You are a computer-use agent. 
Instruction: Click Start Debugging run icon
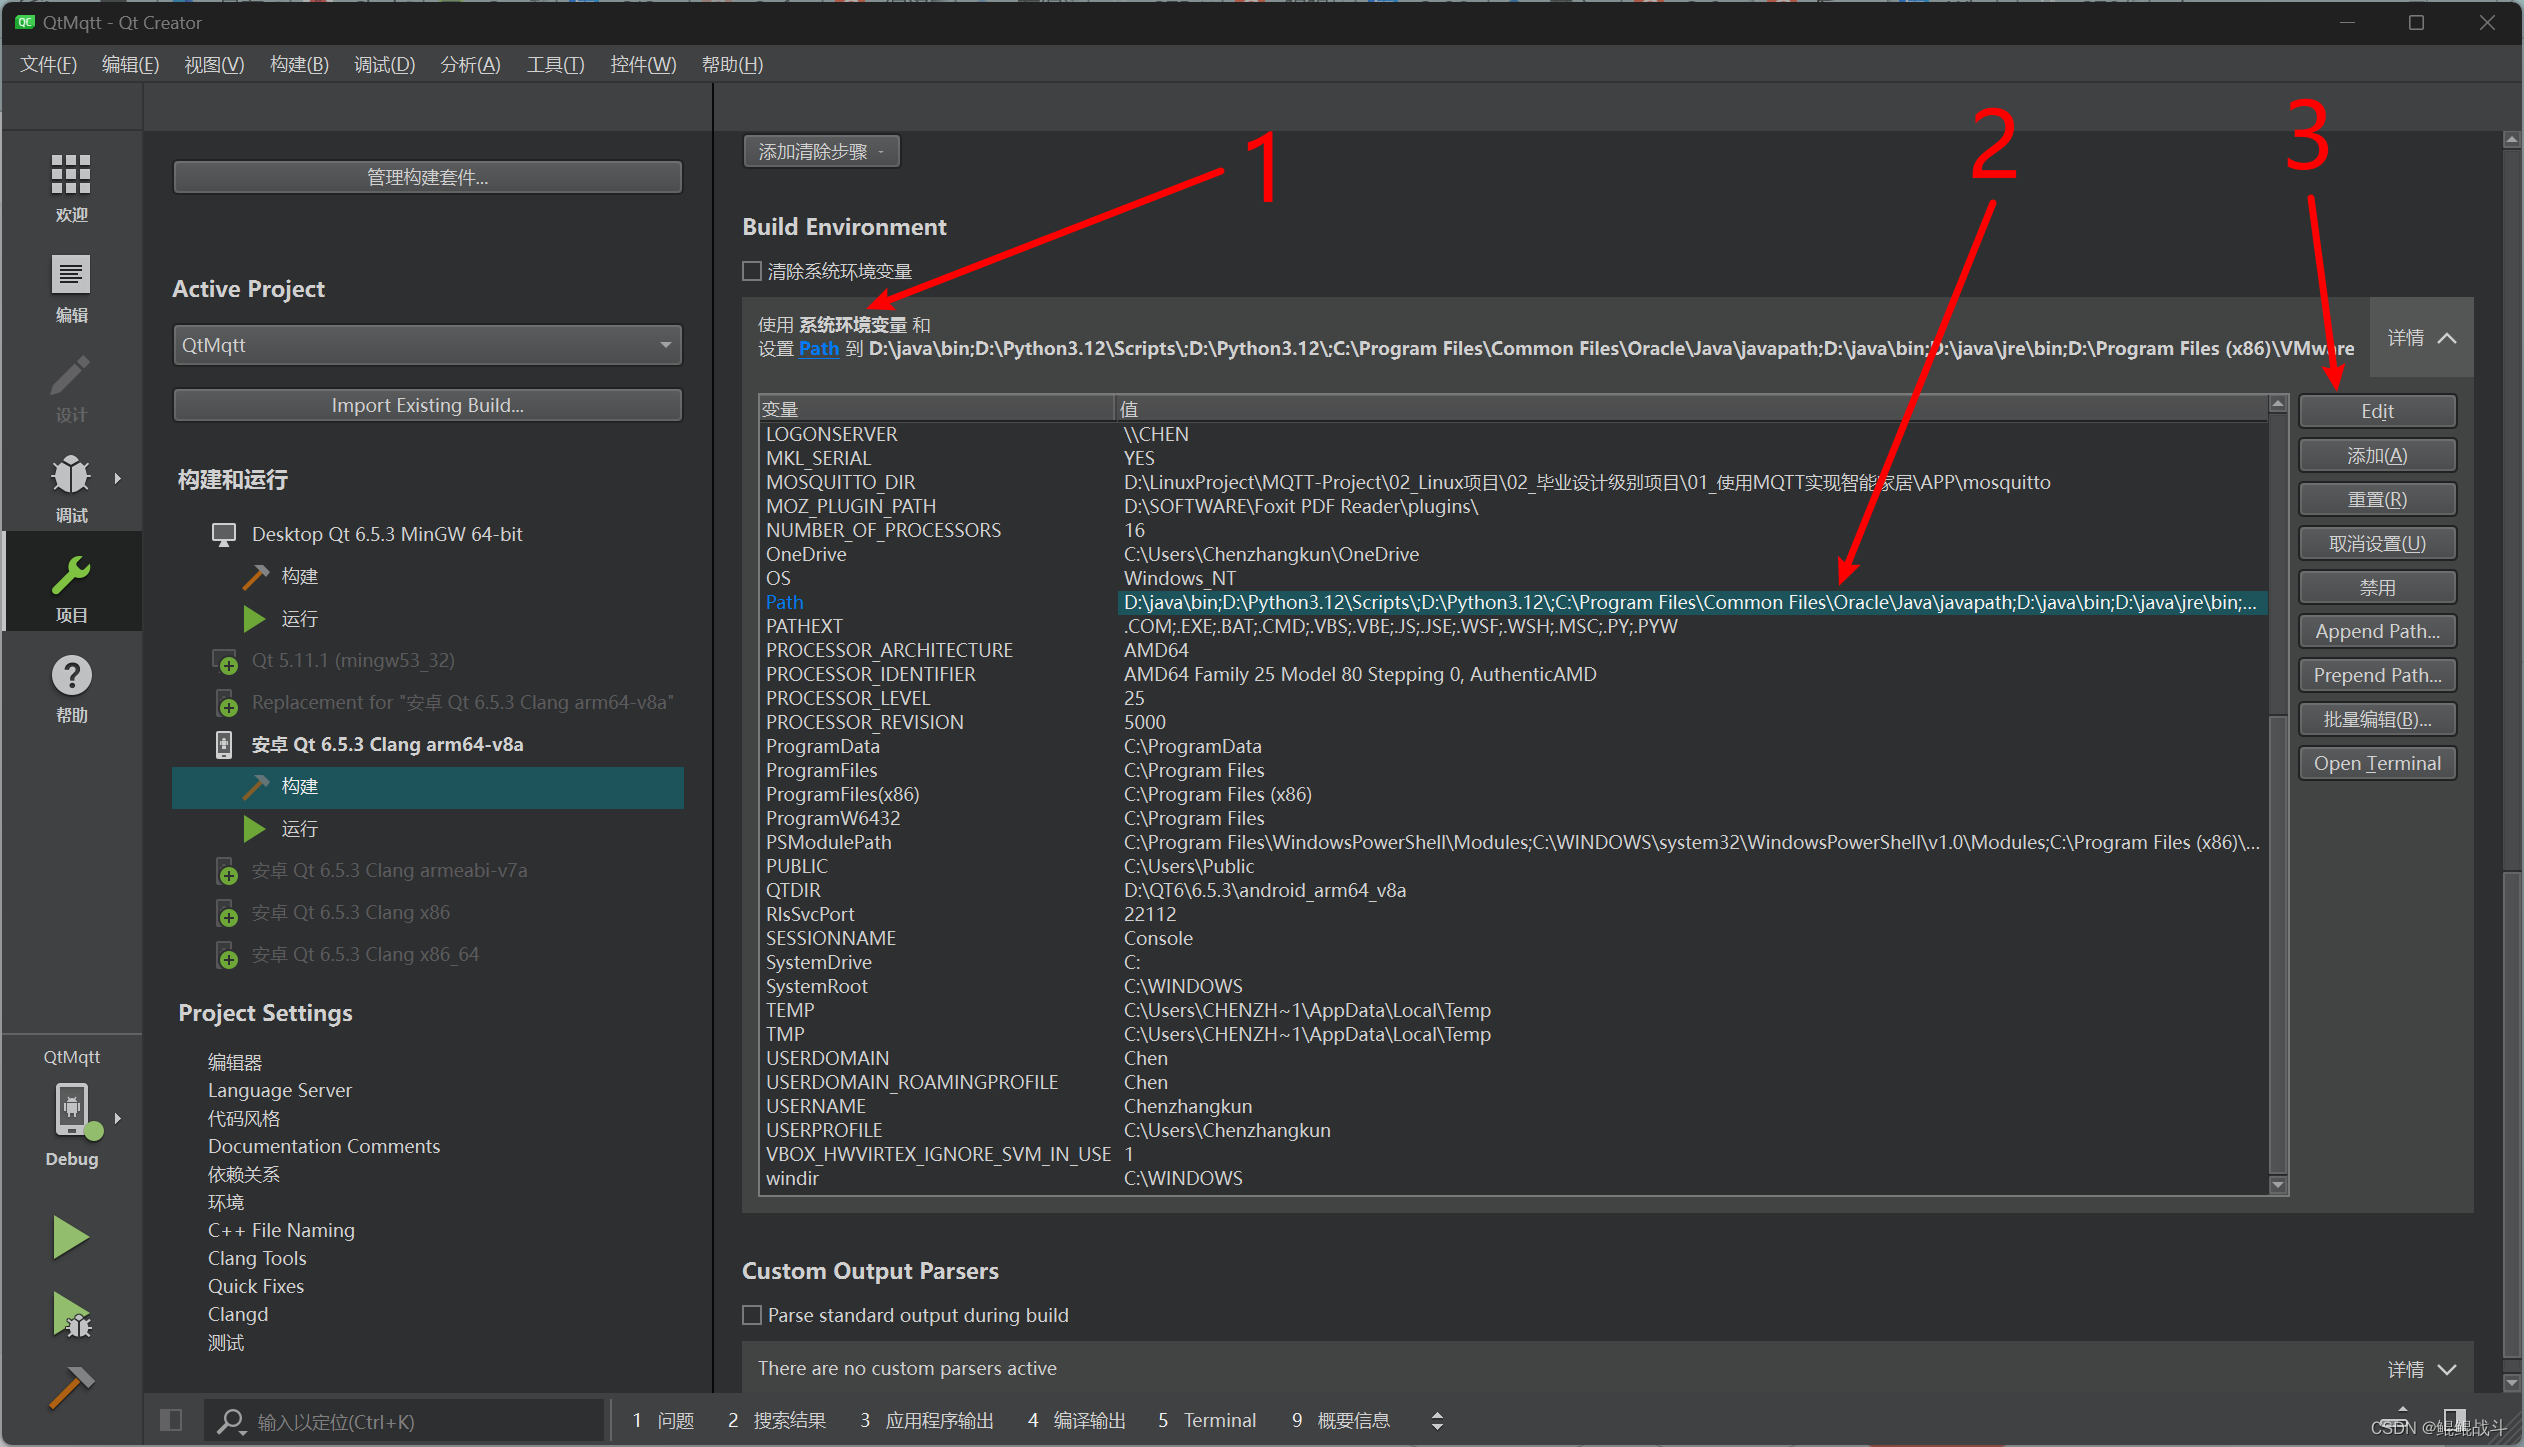(70, 1314)
